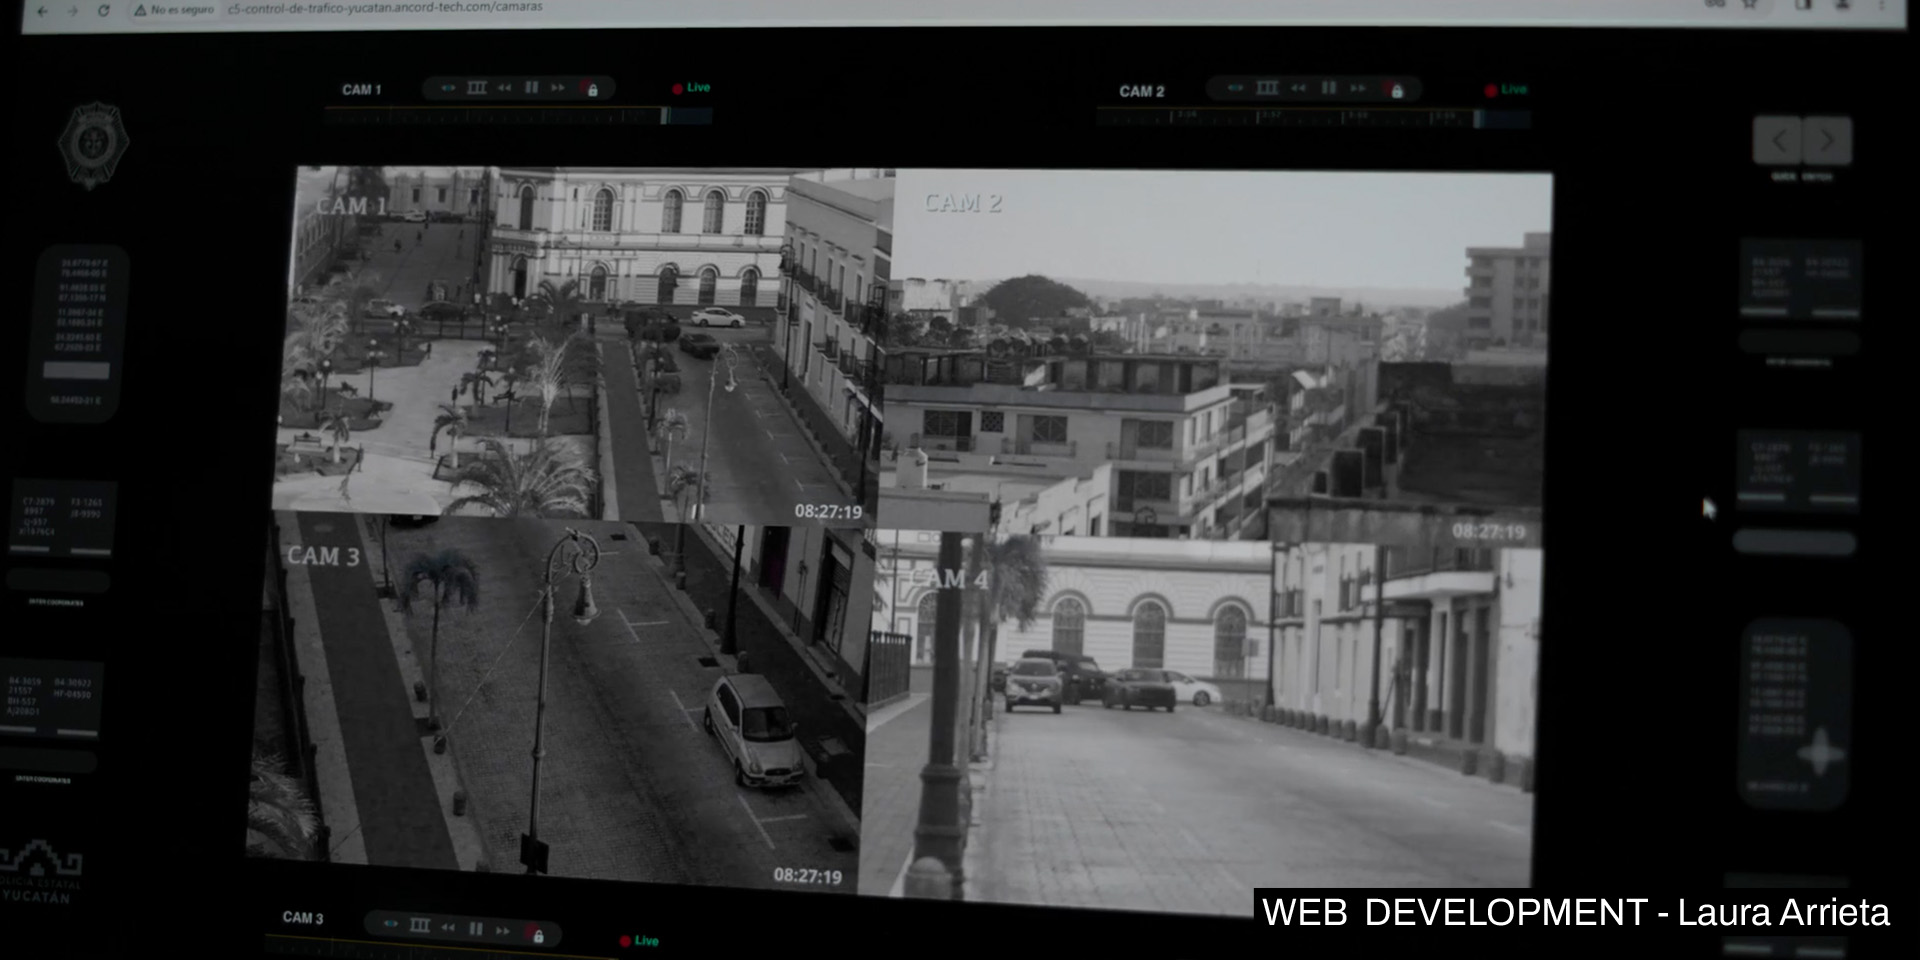
Task: Pause the CAM 3 feed
Action: pos(476,929)
